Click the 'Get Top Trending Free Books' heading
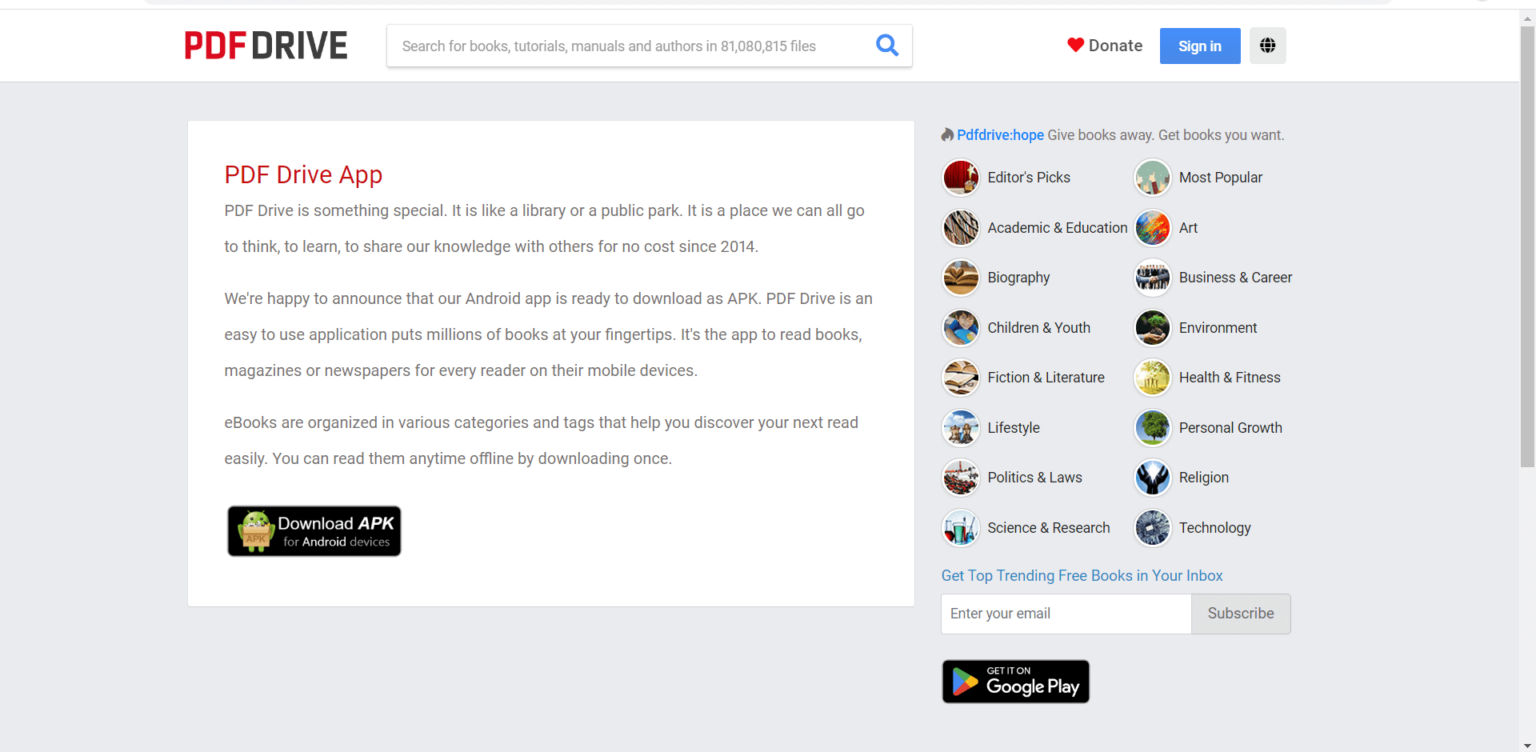 click(1082, 576)
